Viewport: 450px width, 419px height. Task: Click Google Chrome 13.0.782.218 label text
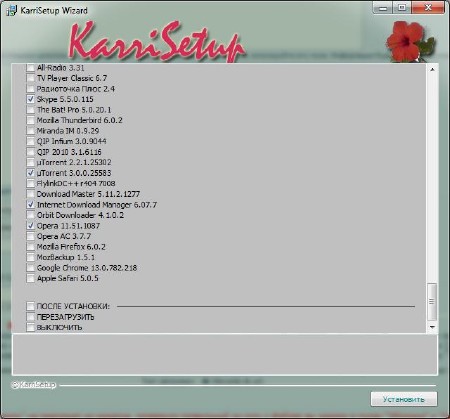(87, 268)
